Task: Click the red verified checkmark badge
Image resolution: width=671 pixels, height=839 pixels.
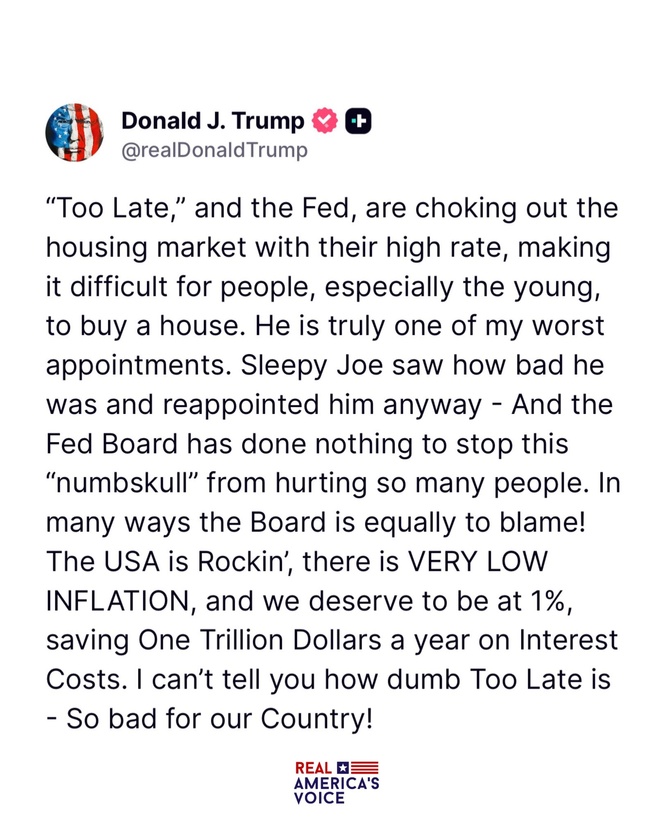Action: click(325, 120)
